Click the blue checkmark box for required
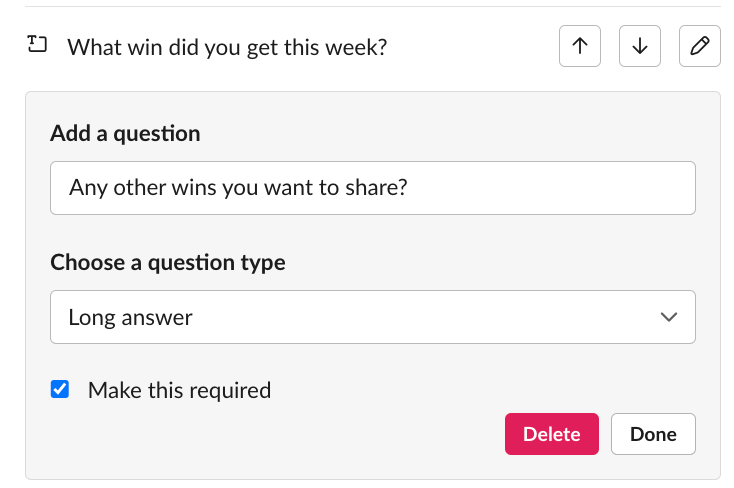734x488 pixels. pos(60,389)
